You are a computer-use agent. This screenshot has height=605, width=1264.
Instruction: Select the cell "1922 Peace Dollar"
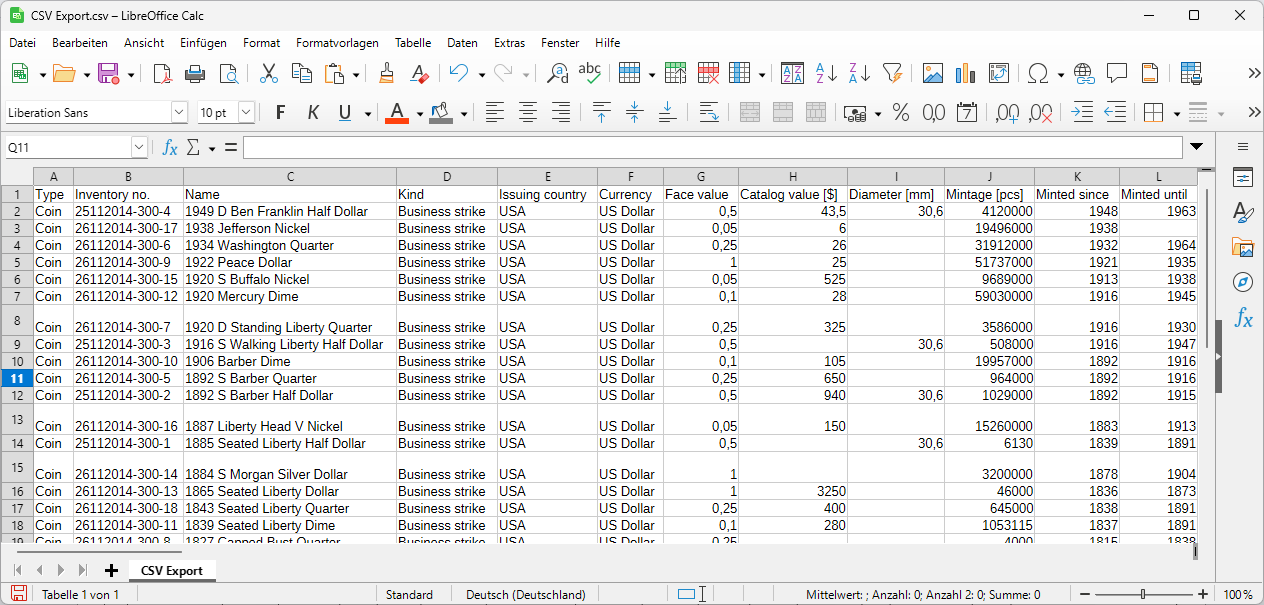290,262
